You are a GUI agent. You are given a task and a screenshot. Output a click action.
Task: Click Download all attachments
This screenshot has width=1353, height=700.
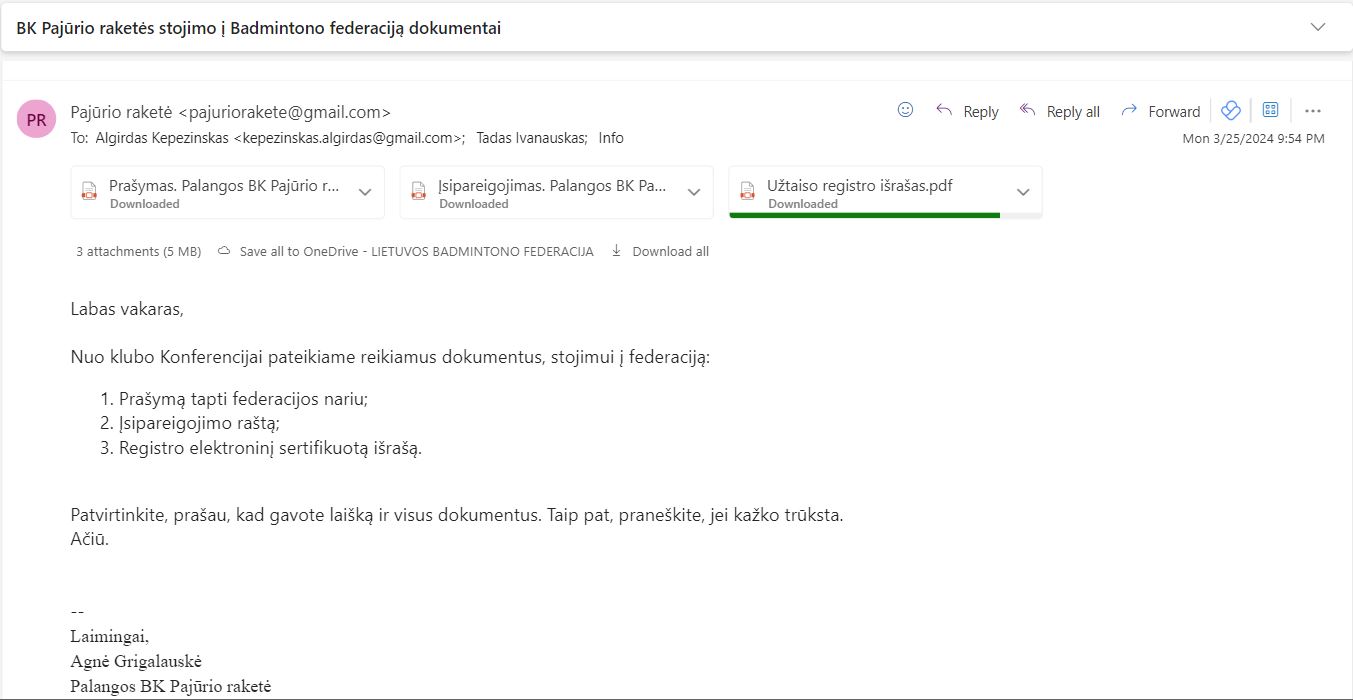(669, 252)
